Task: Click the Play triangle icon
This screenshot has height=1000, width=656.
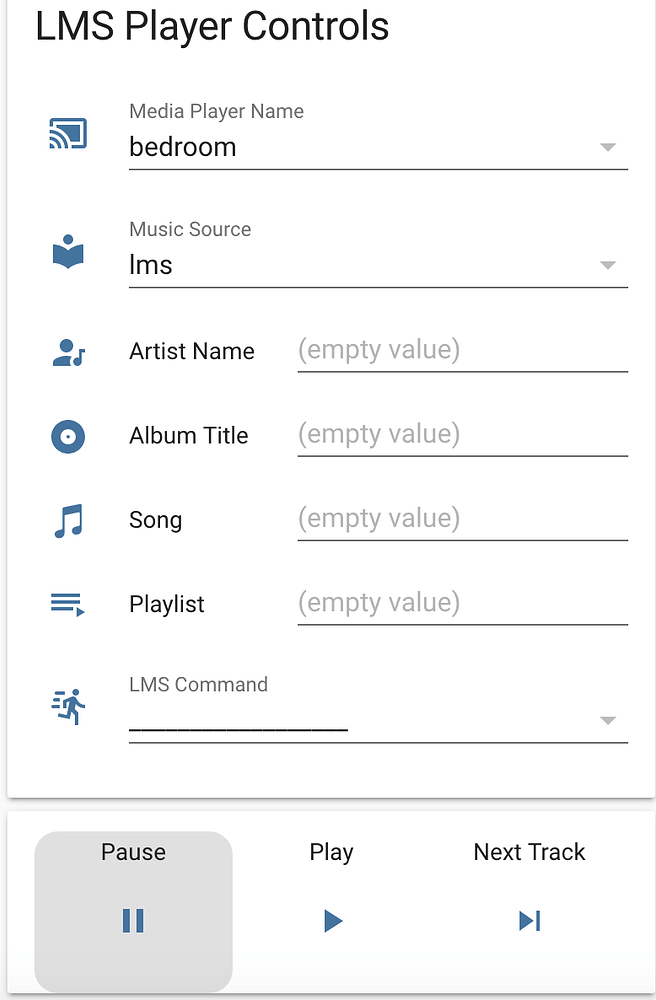Action: click(331, 920)
